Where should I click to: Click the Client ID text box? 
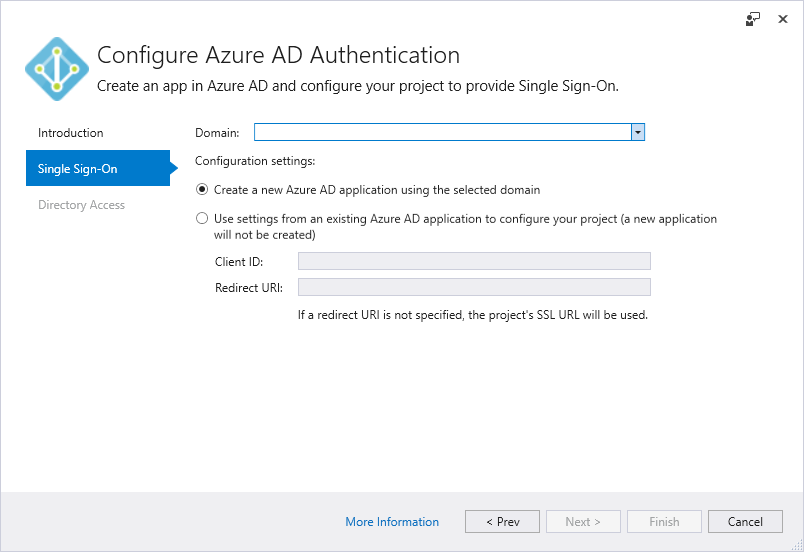tap(474, 261)
